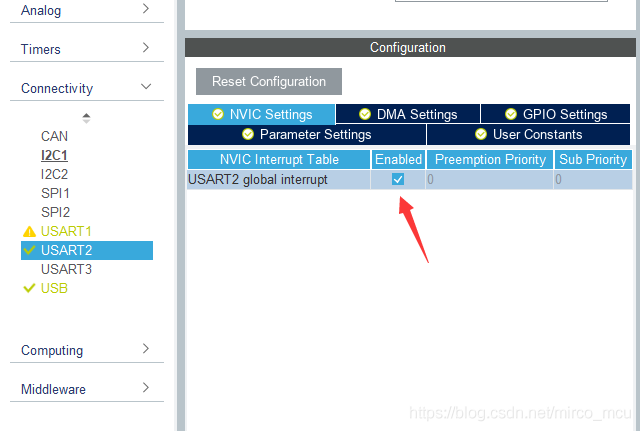Image resolution: width=640 pixels, height=431 pixels.
Task: Select CAN peripheral
Action: 54,136
